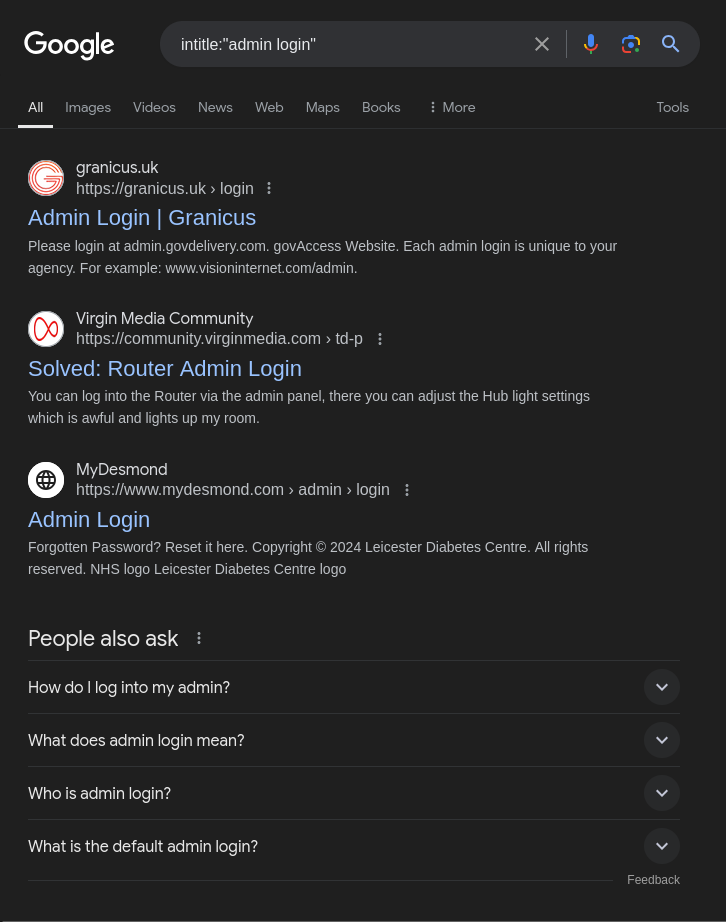The height and width of the screenshot is (922, 726).
Task: Open options menu for granicus.uk result
Action: coord(269,188)
